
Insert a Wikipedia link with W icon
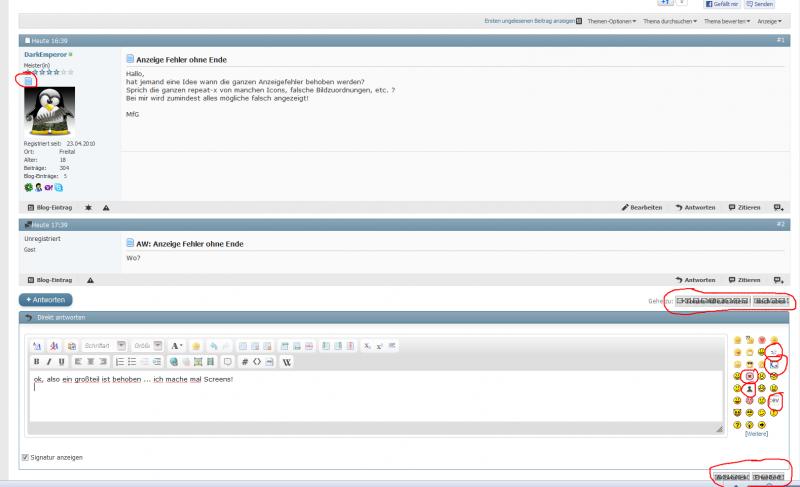point(287,361)
